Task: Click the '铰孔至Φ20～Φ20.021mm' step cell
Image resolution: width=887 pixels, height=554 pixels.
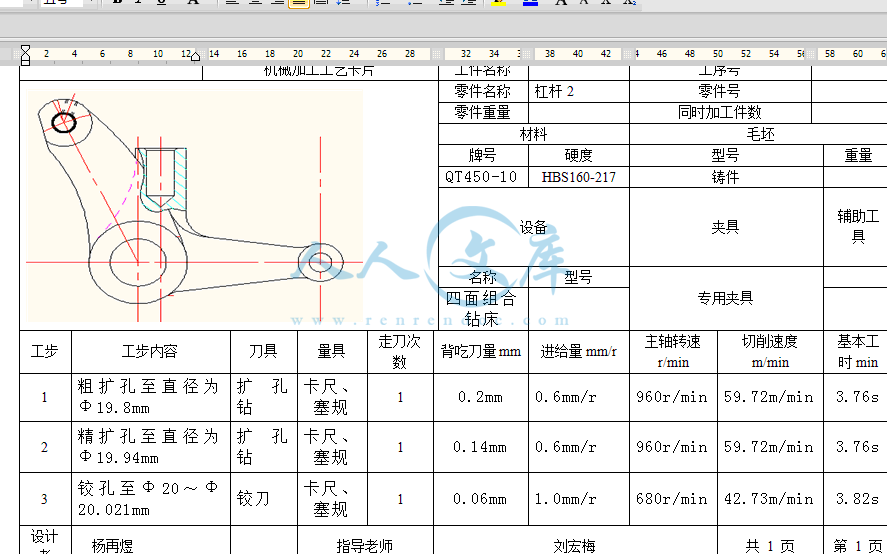Action: tap(150, 499)
